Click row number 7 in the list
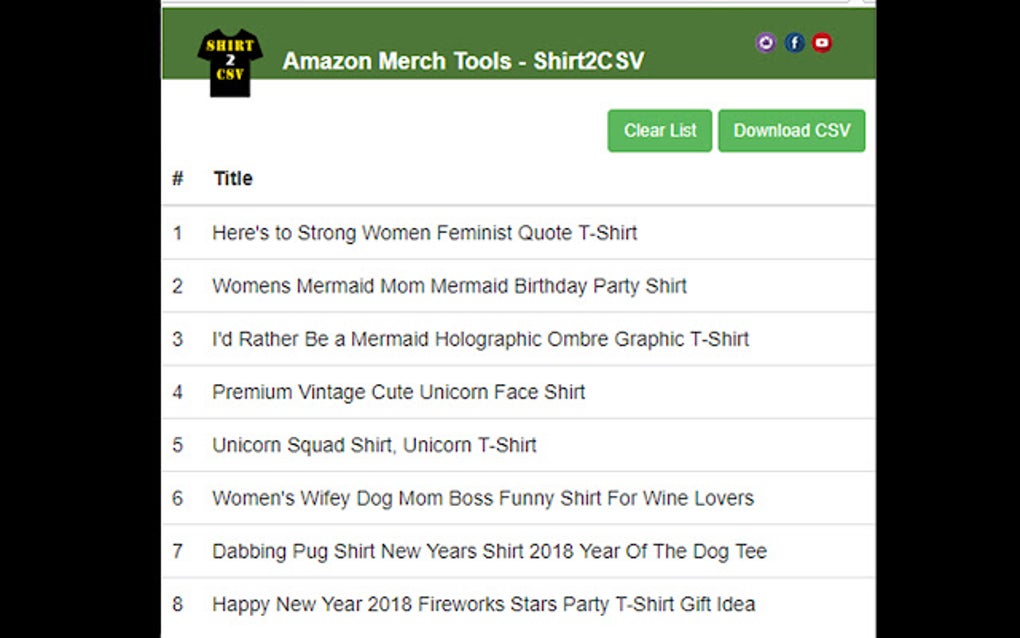The image size is (1020, 638). (178, 551)
